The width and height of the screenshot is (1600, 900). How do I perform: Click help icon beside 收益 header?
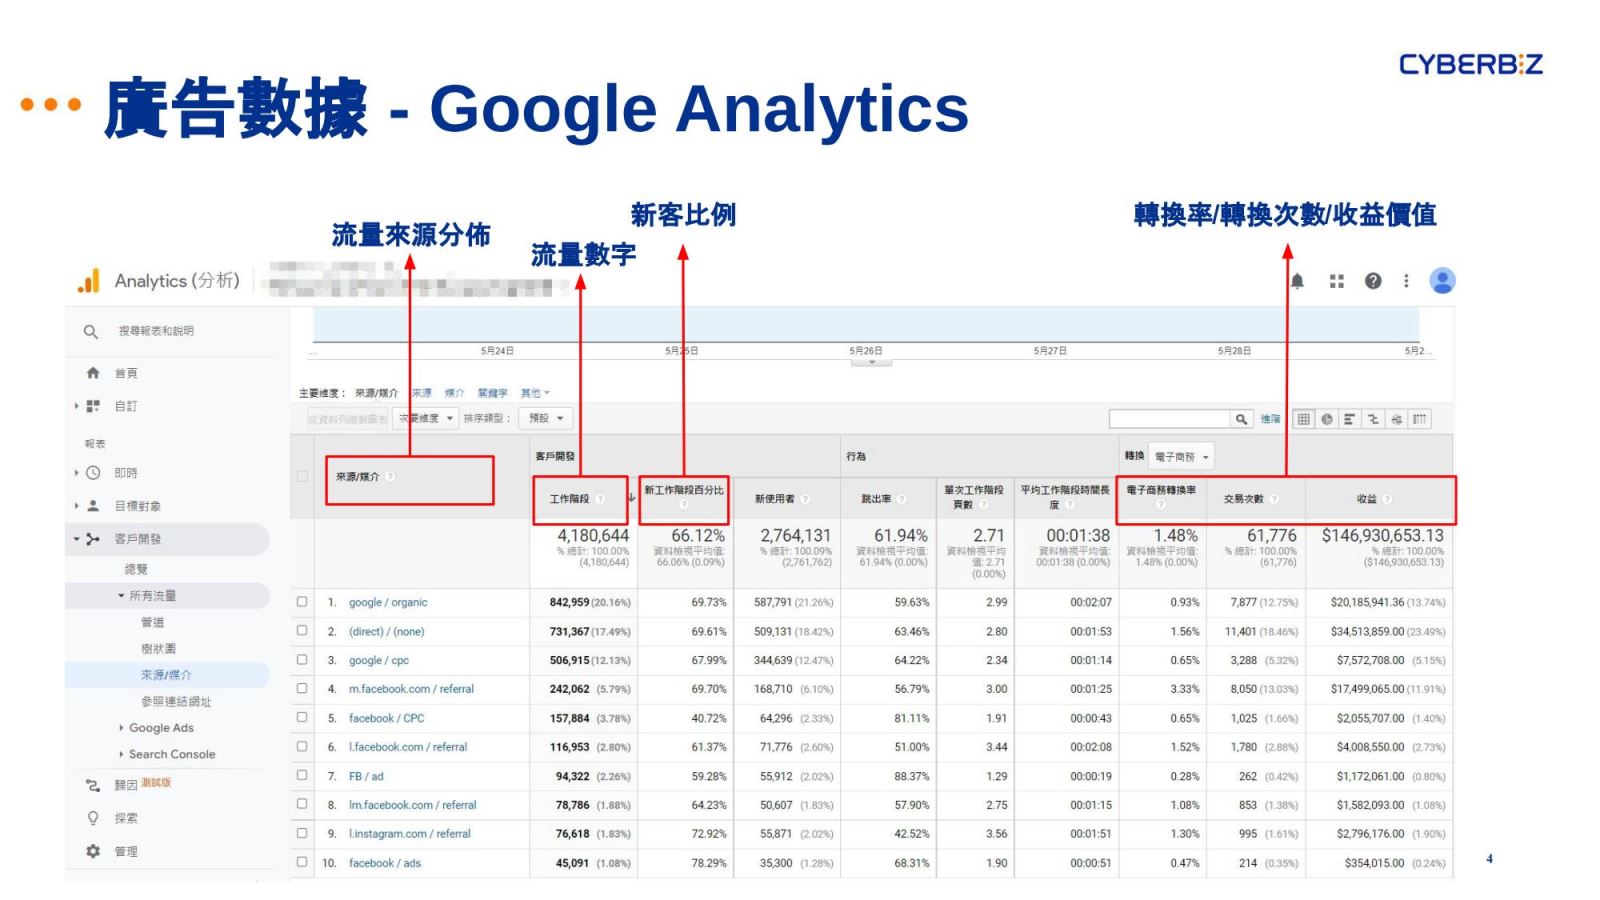tap(1387, 499)
